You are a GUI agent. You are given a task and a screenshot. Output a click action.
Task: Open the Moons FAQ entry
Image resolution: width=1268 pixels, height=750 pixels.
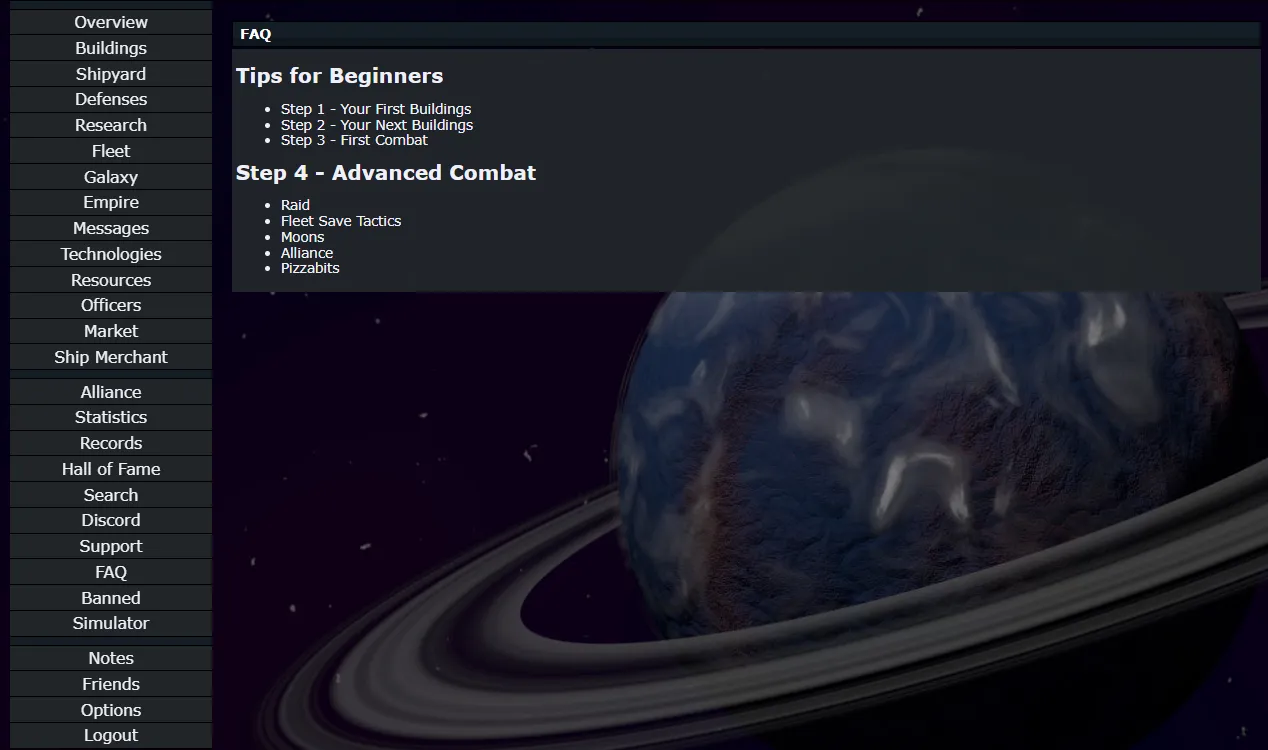pyautogui.click(x=302, y=237)
